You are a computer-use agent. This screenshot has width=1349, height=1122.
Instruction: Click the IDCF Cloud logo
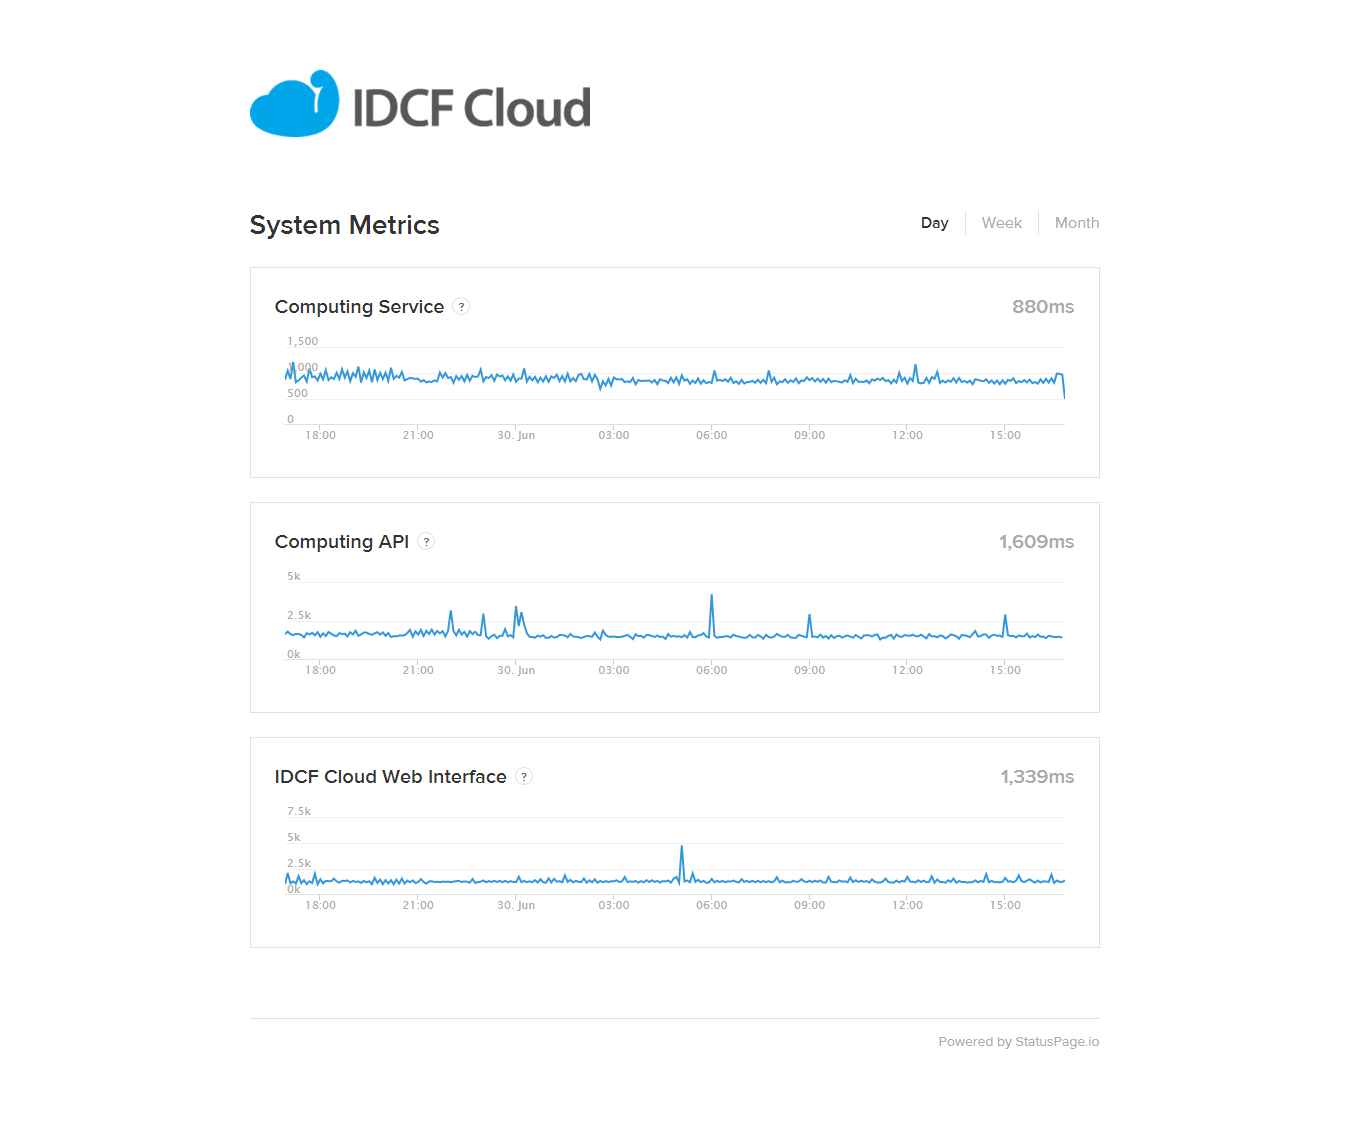(420, 104)
